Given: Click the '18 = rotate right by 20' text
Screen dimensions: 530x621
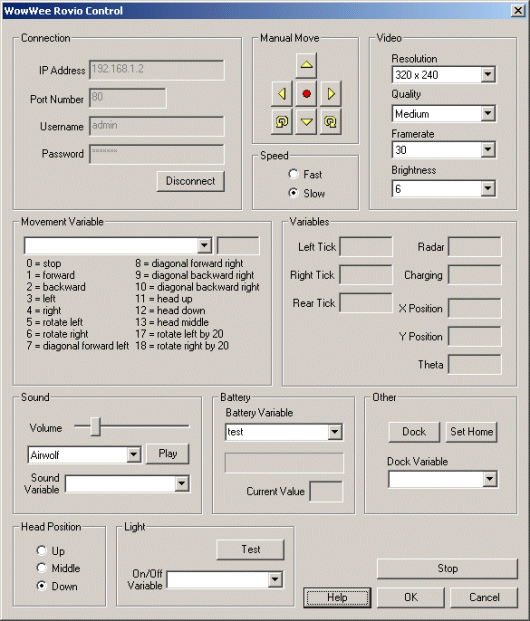Looking at the screenshot, I should 182,346.
